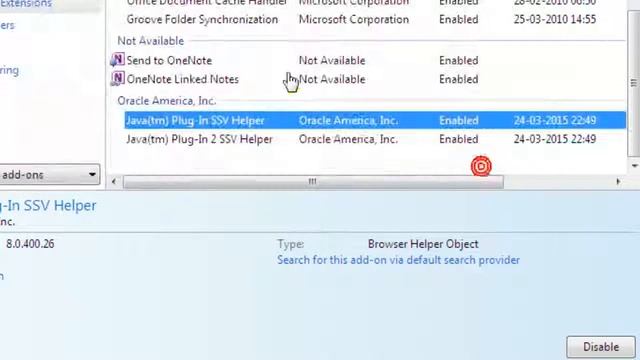This screenshot has width=640, height=360.
Task: Click date 25-03-2010 14:55 of Groove Folder Synchronization
Action: pos(555,19)
